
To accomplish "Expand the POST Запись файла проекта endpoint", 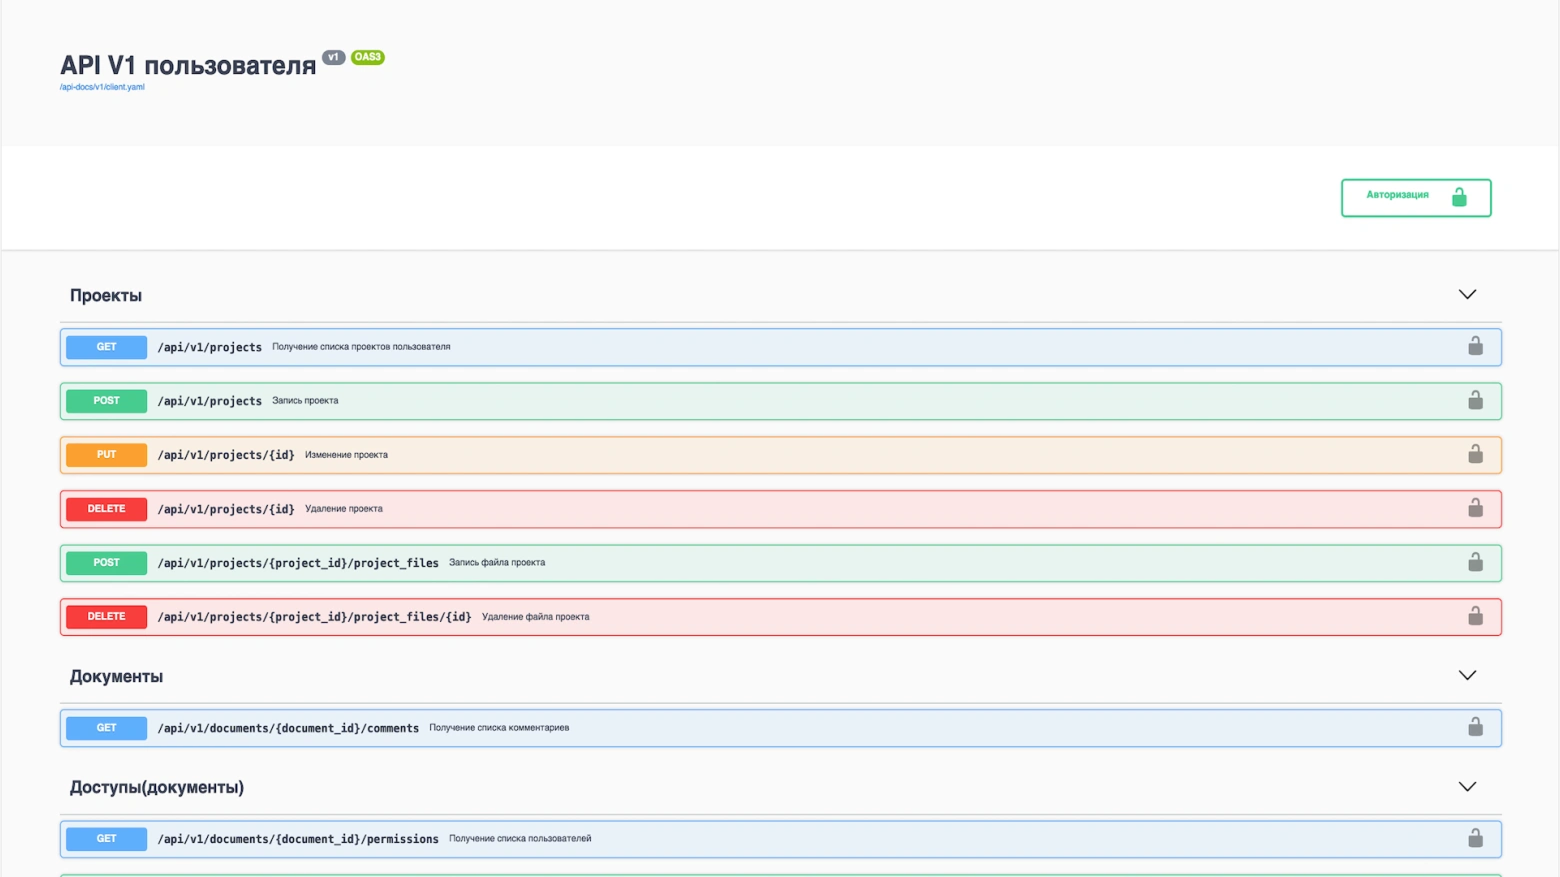I will tap(496, 563).
